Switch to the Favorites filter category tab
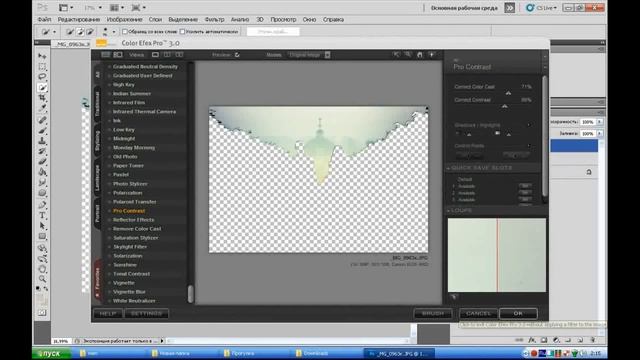Screen dimensions: 640x360 (x=97, y=279)
